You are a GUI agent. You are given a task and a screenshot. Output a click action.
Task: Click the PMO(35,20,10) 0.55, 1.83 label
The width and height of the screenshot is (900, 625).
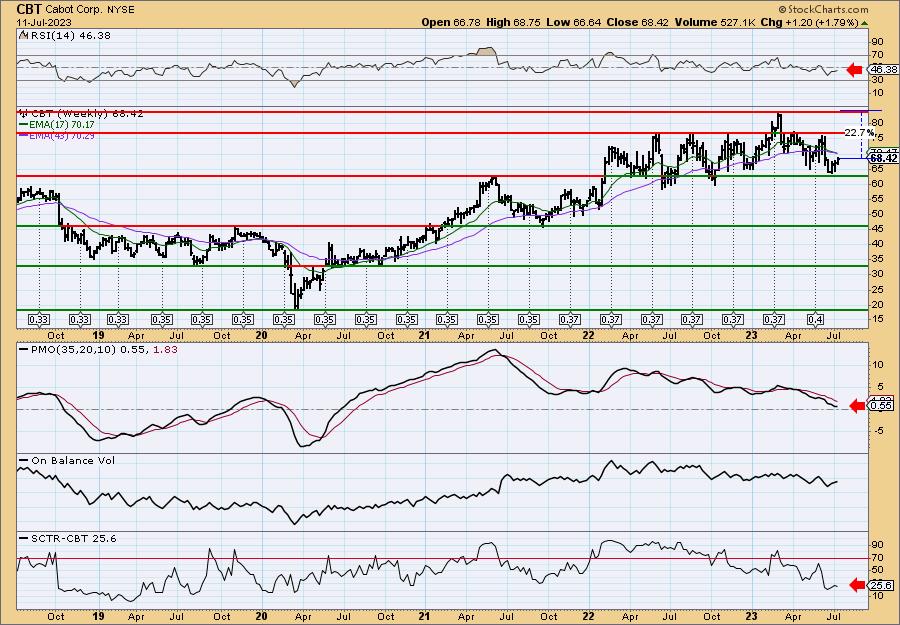pyautogui.click(x=104, y=348)
